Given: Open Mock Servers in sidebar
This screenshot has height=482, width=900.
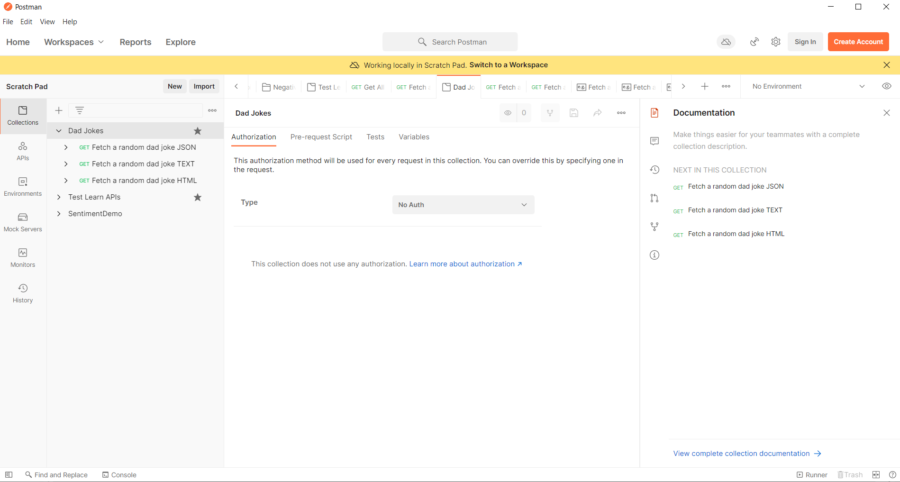Looking at the screenshot, I should click(x=22, y=222).
